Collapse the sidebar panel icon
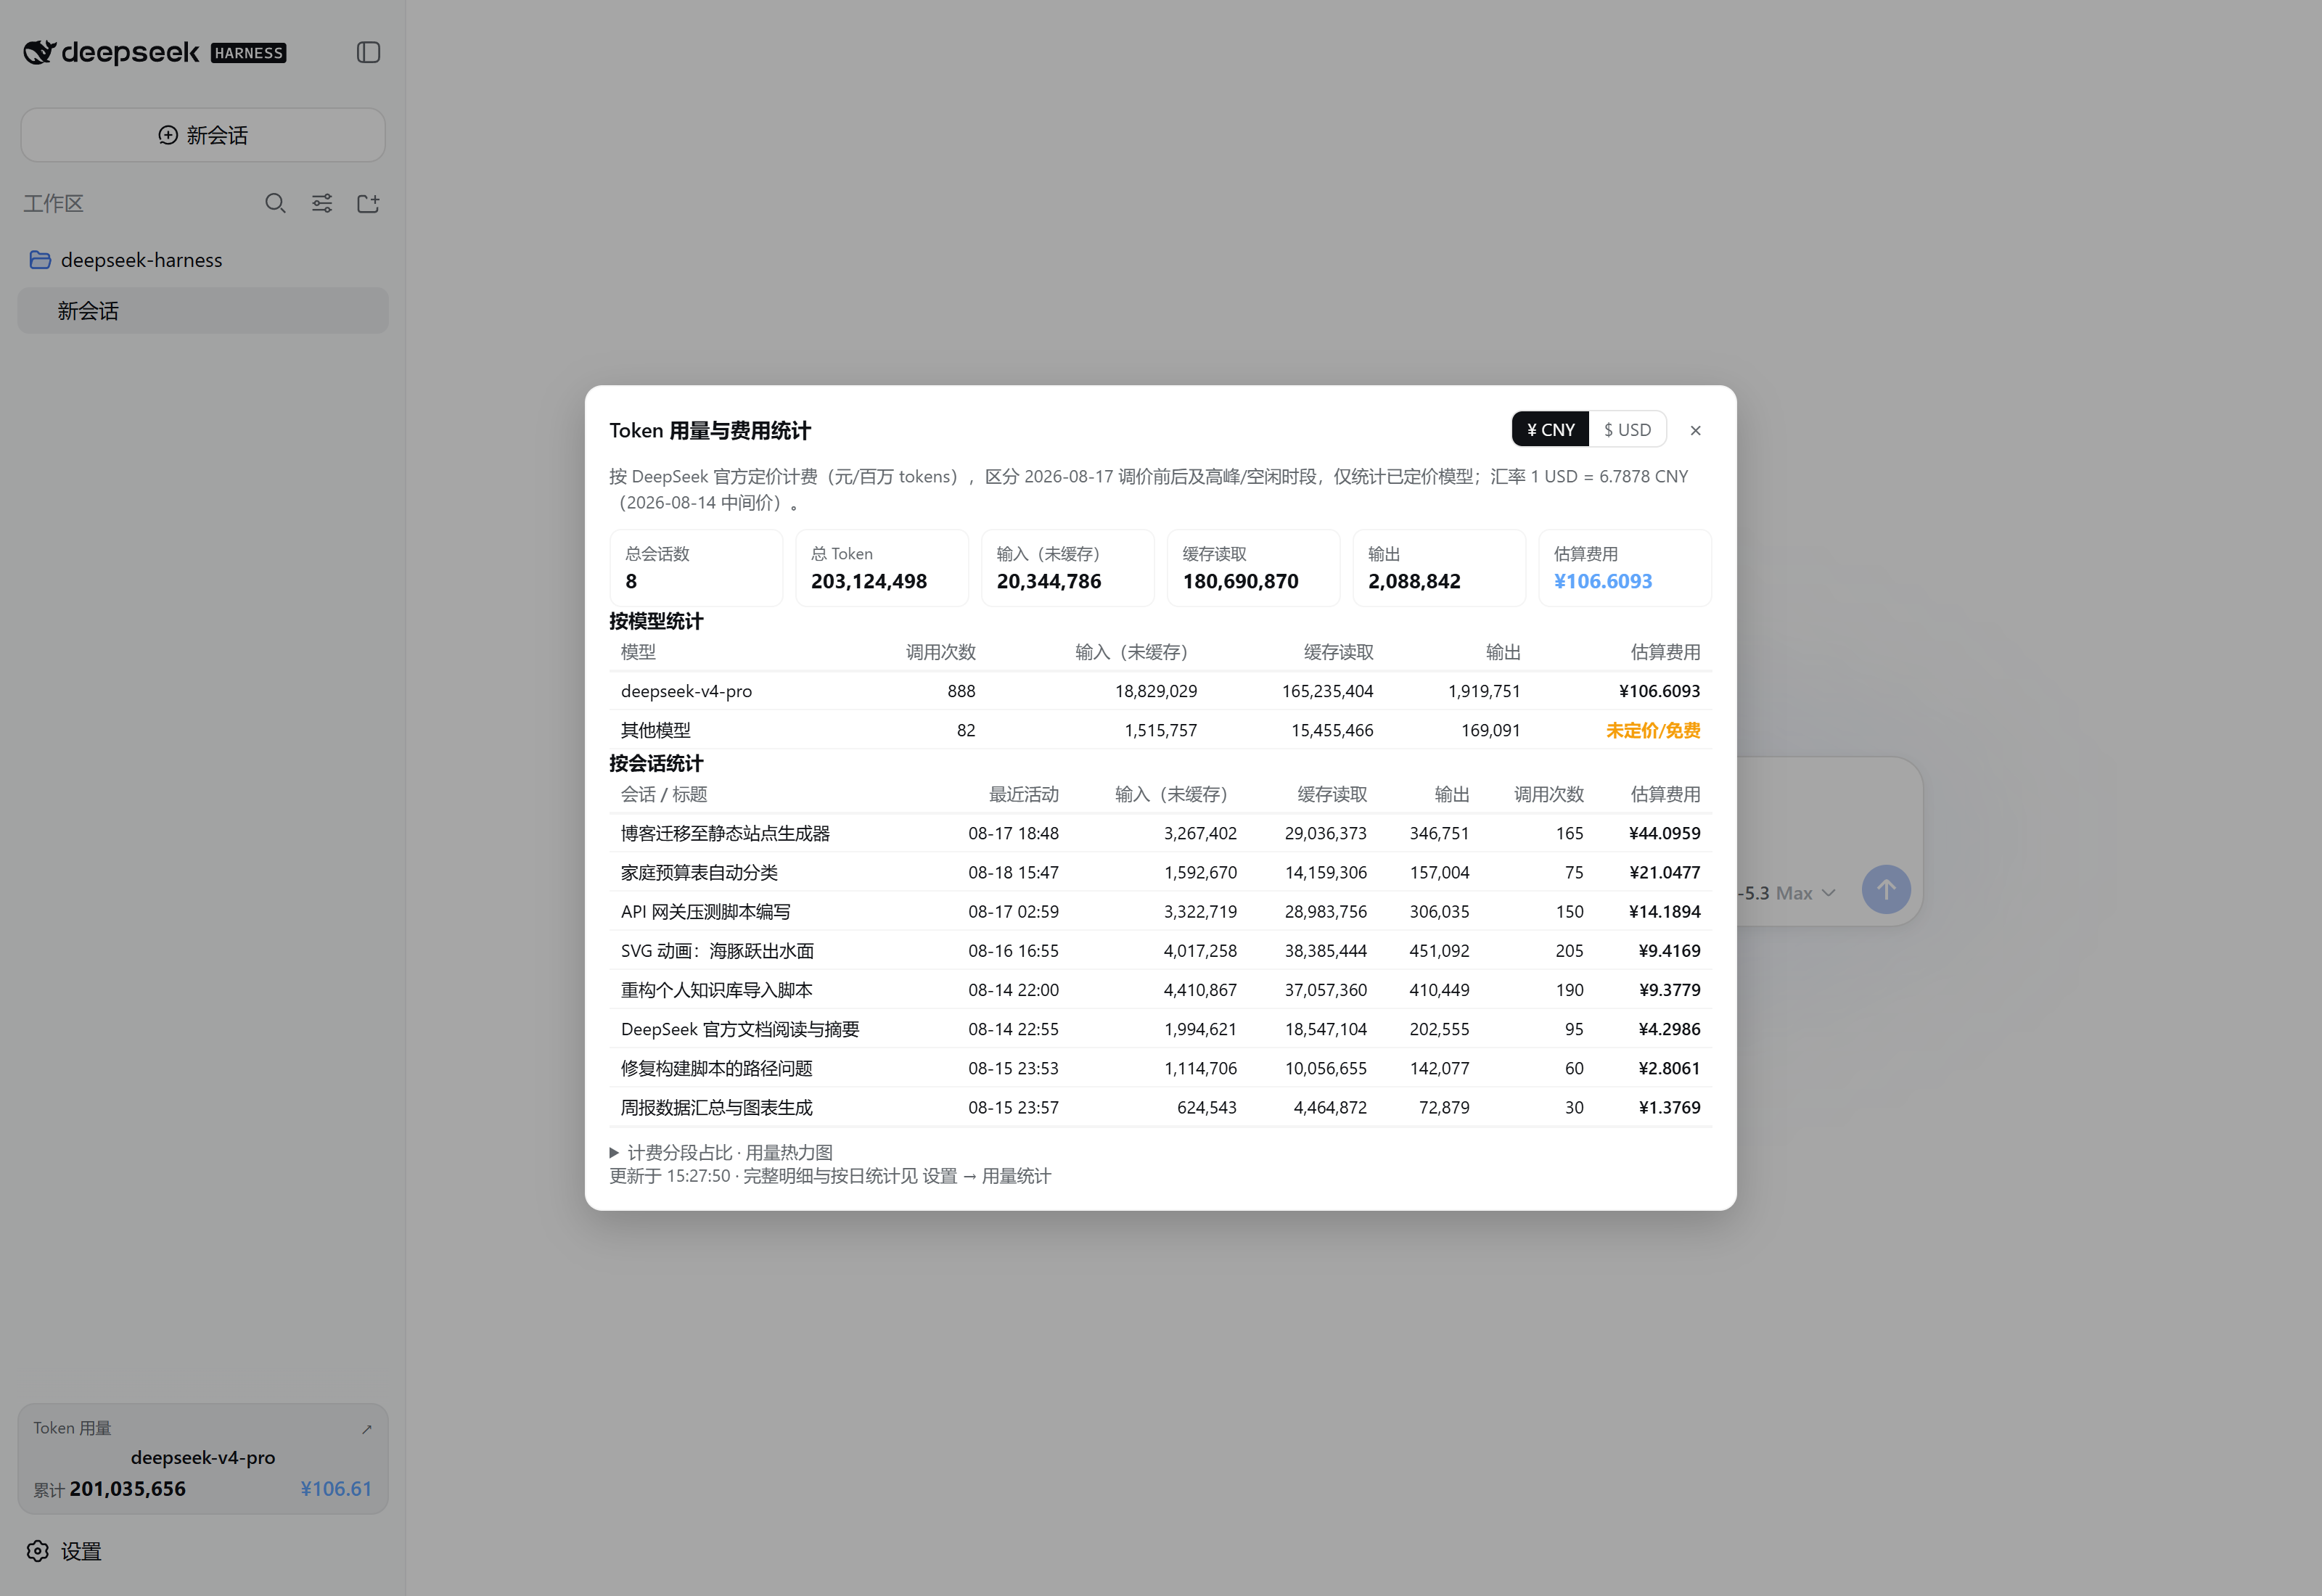Image resolution: width=2322 pixels, height=1596 pixels. 368,52
